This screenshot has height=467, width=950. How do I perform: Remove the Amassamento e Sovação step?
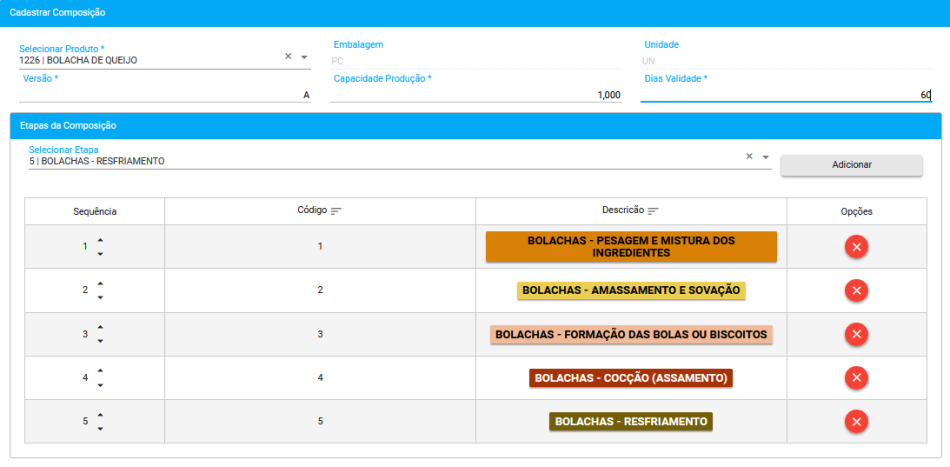click(x=856, y=290)
